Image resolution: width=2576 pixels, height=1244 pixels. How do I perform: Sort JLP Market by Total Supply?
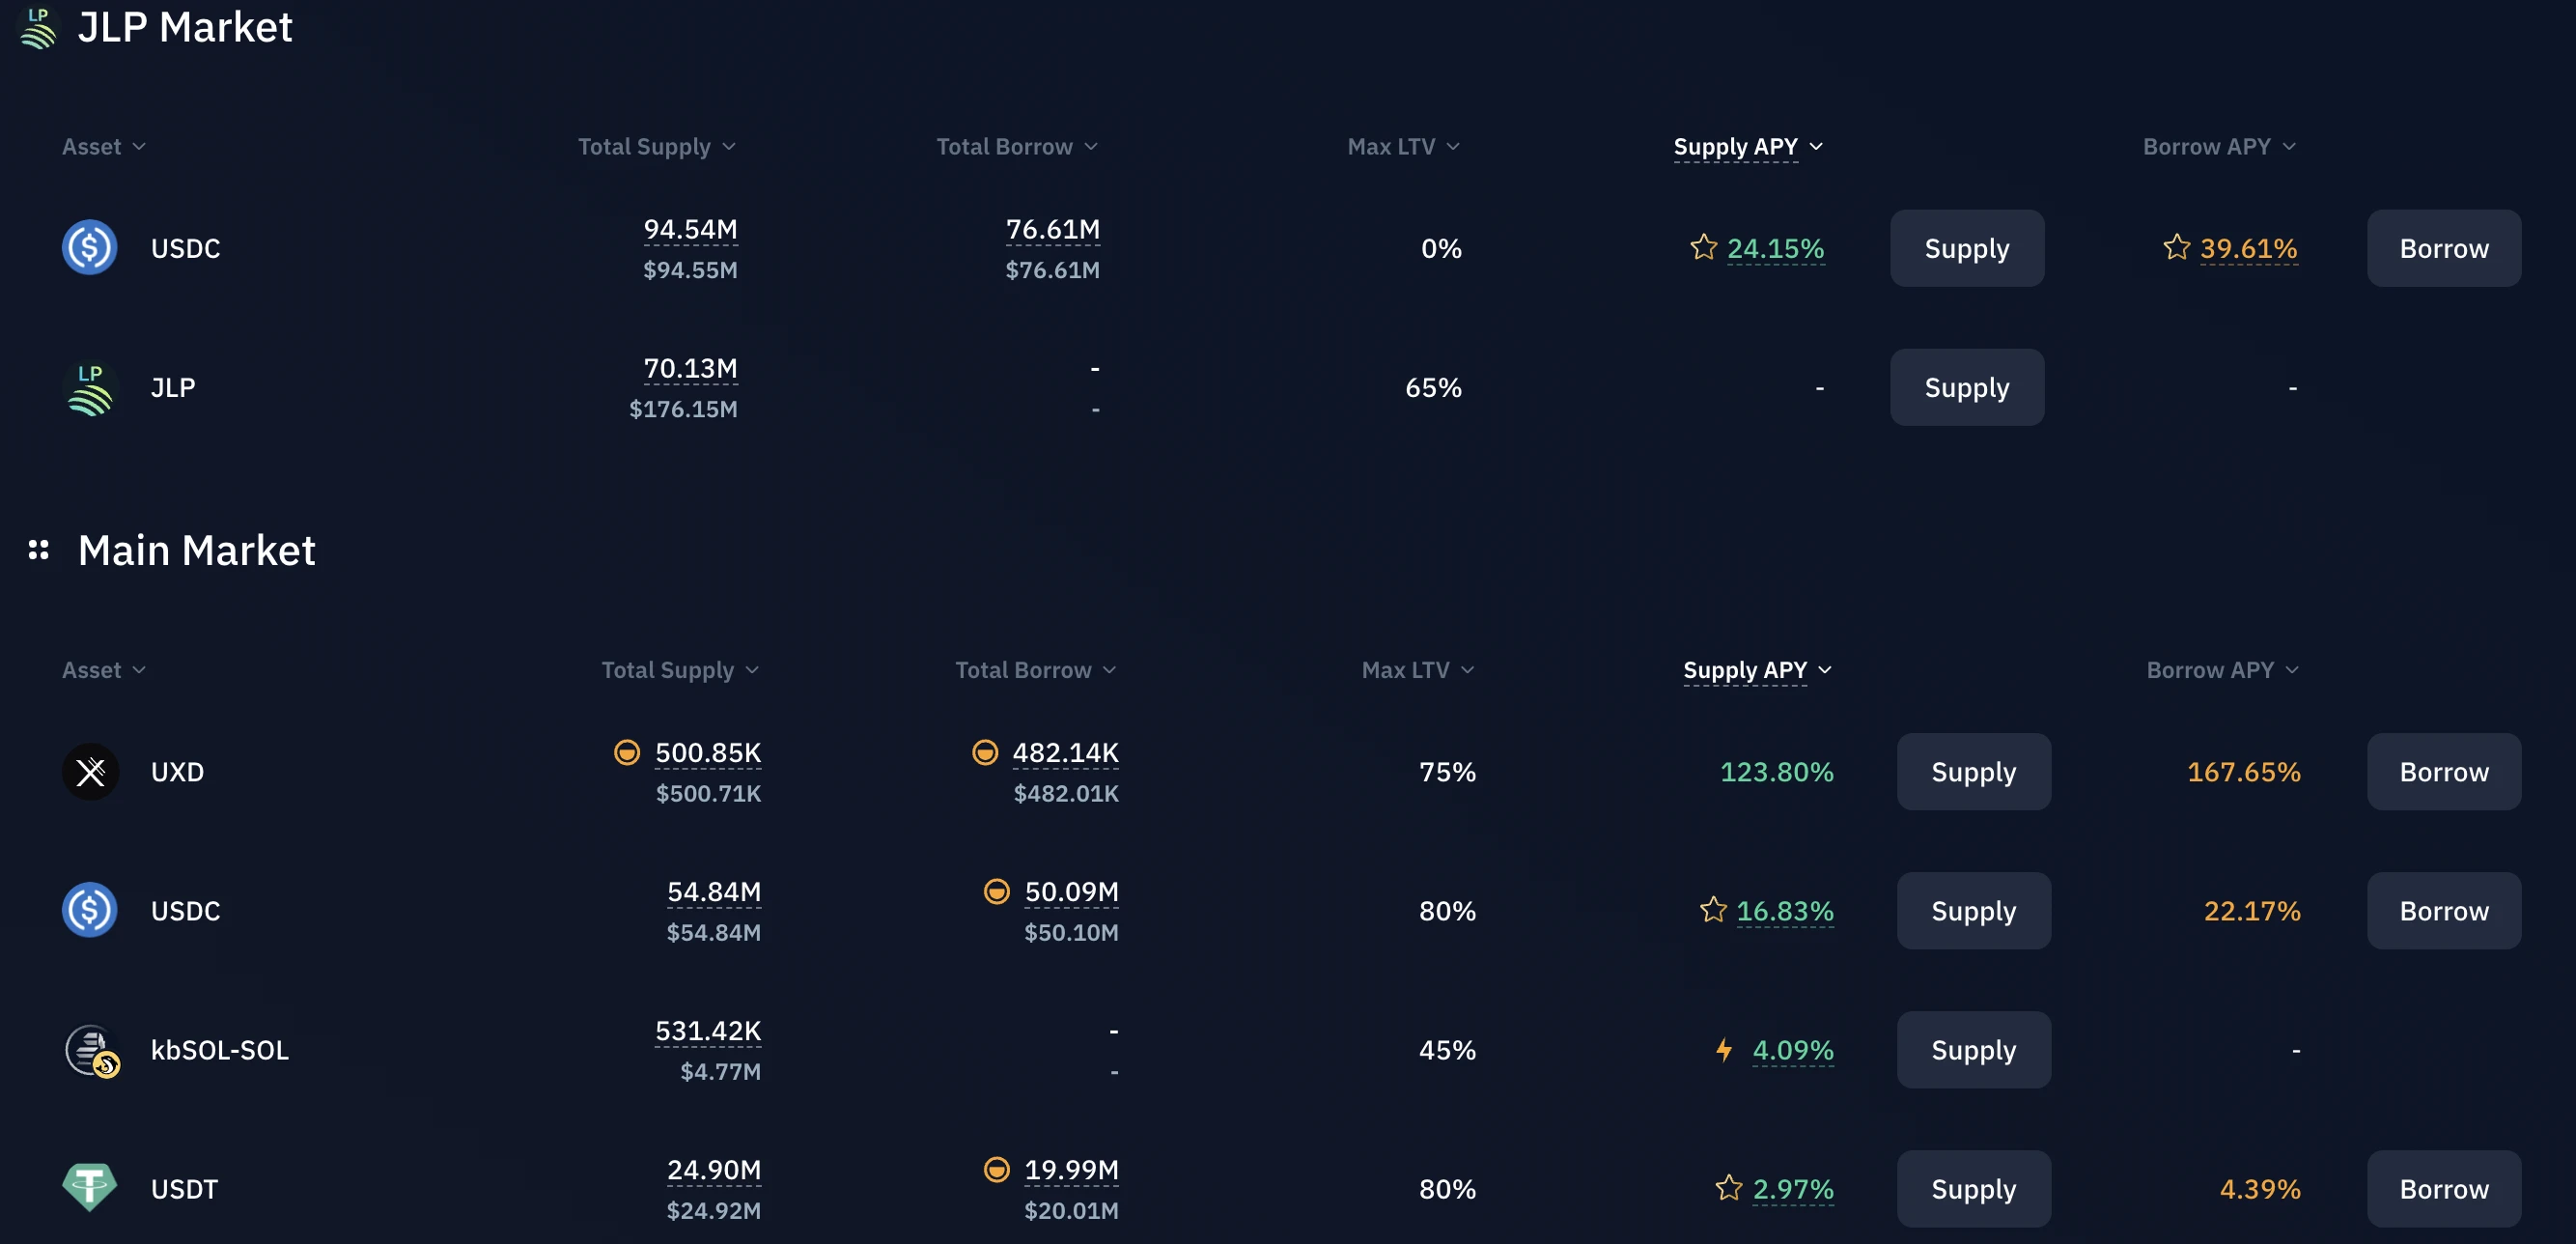coord(656,146)
